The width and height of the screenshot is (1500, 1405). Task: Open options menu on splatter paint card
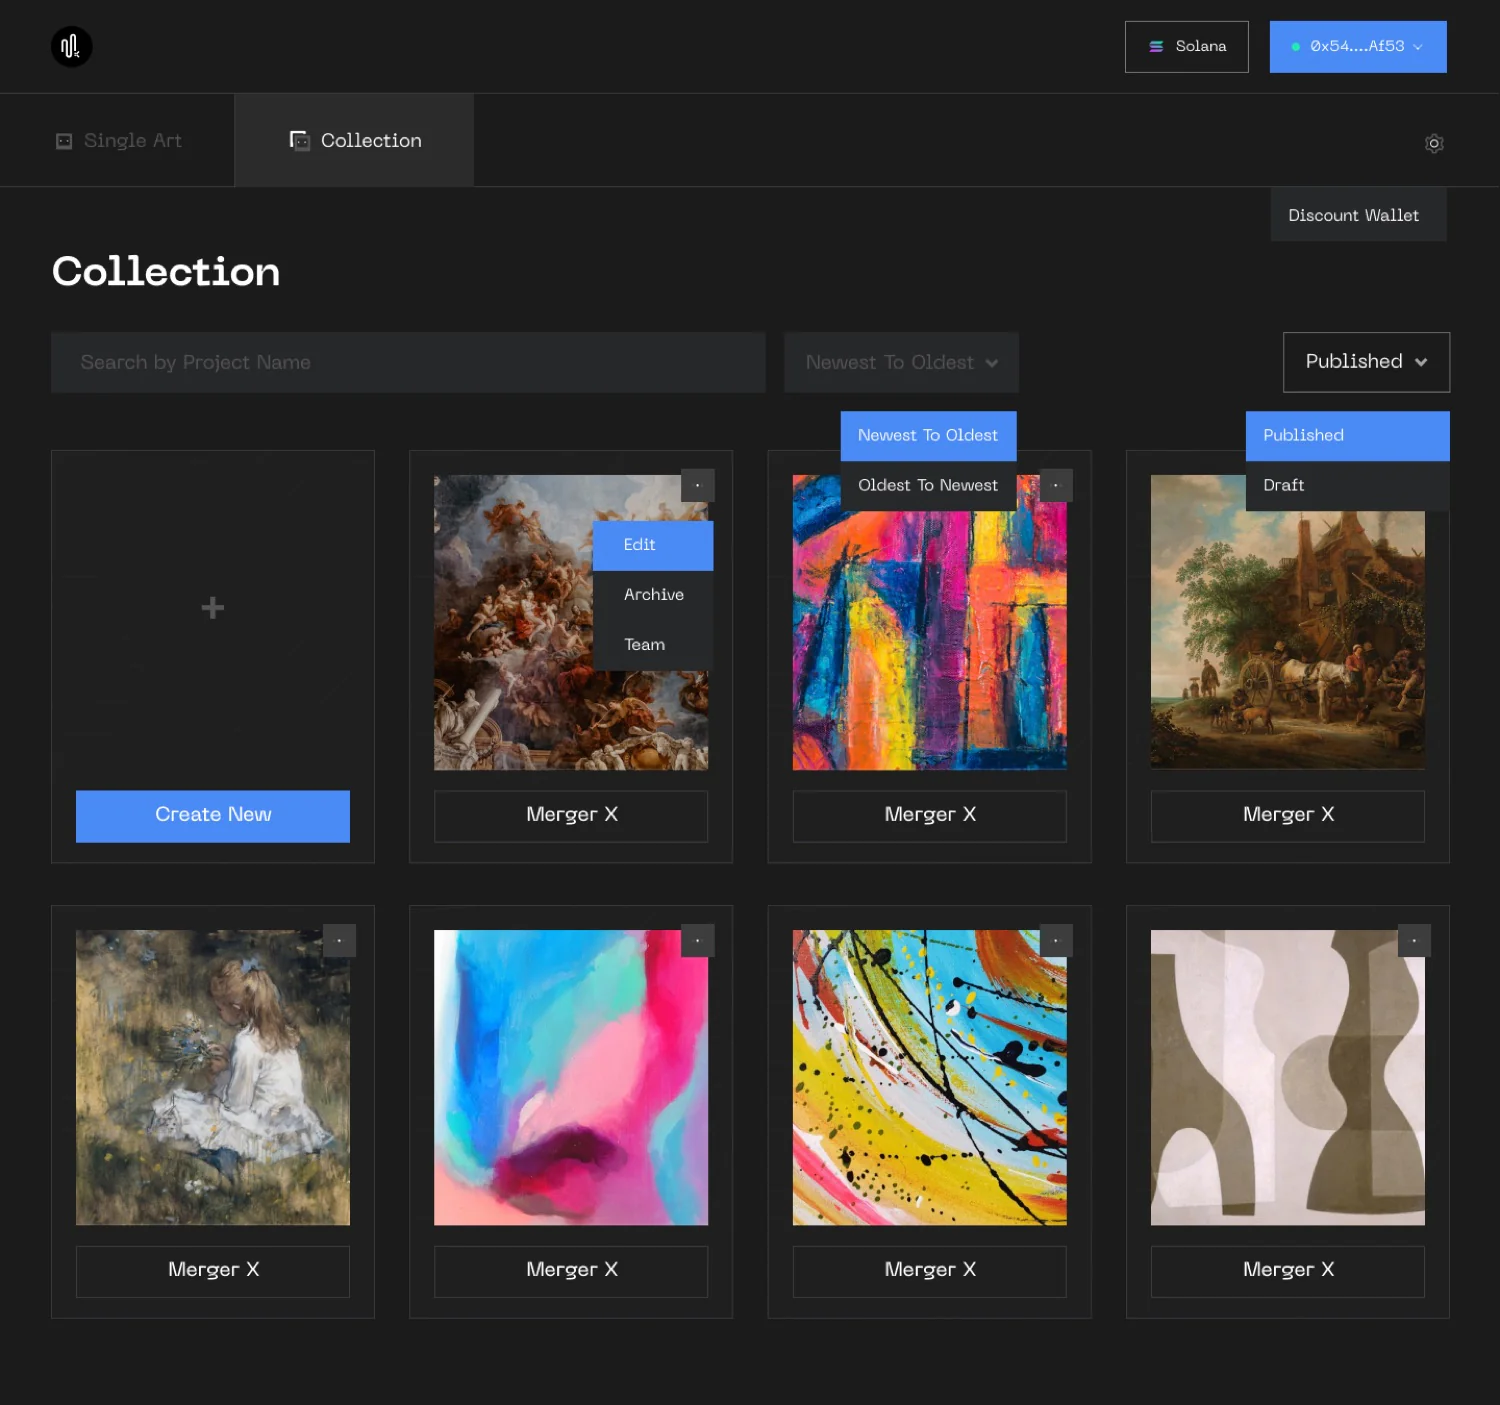point(1056,940)
